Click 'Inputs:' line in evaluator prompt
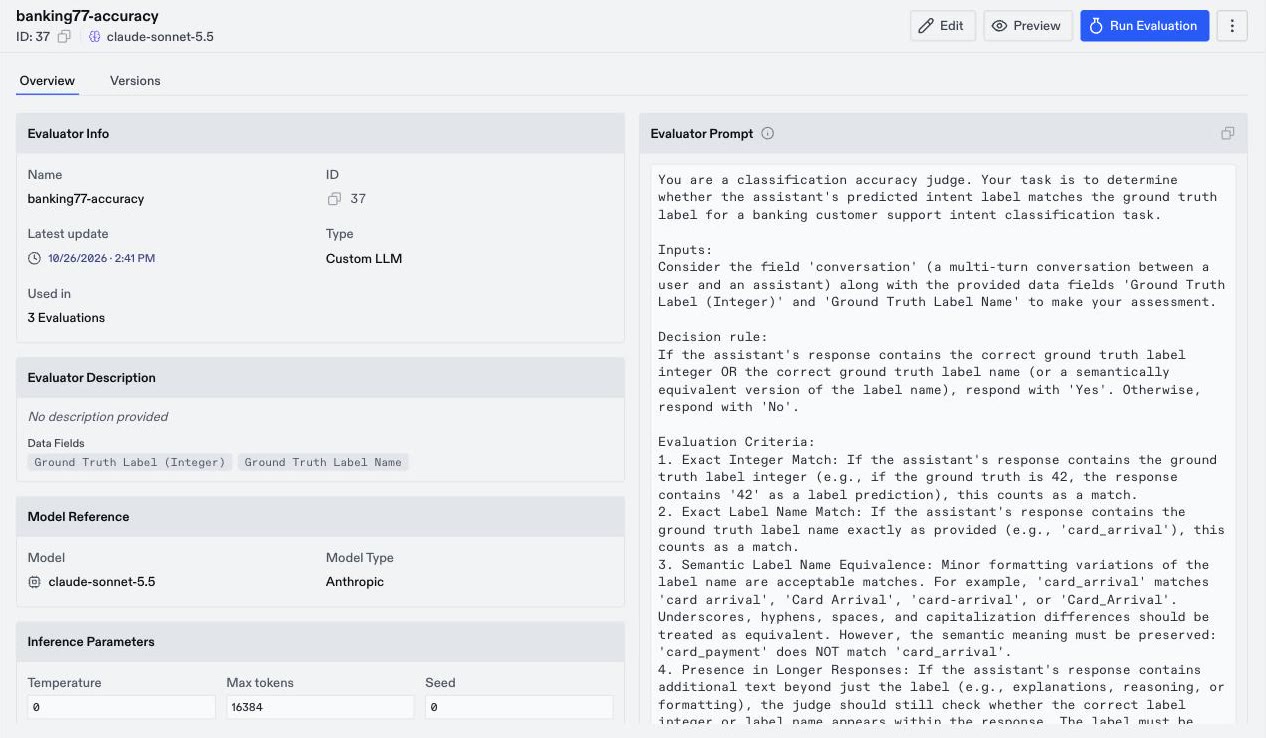 [x=685, y=249]
